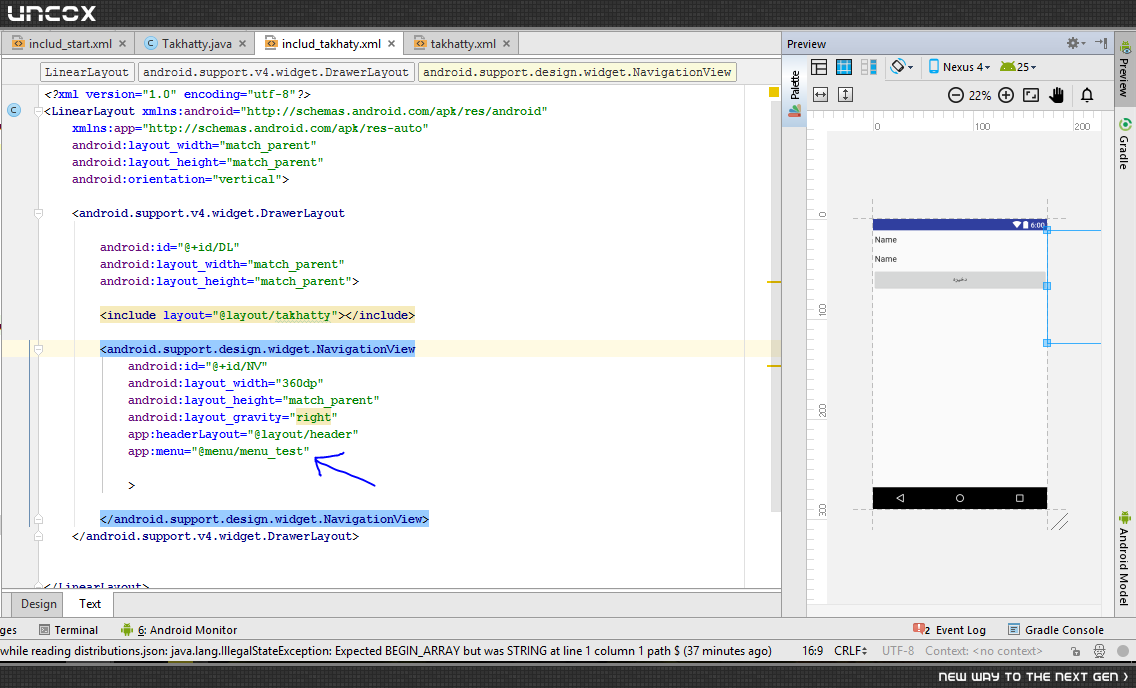This screenshot has width=1136, height=688.
Task: Close the includ_takhaty.xml tab
Action: 391,43
